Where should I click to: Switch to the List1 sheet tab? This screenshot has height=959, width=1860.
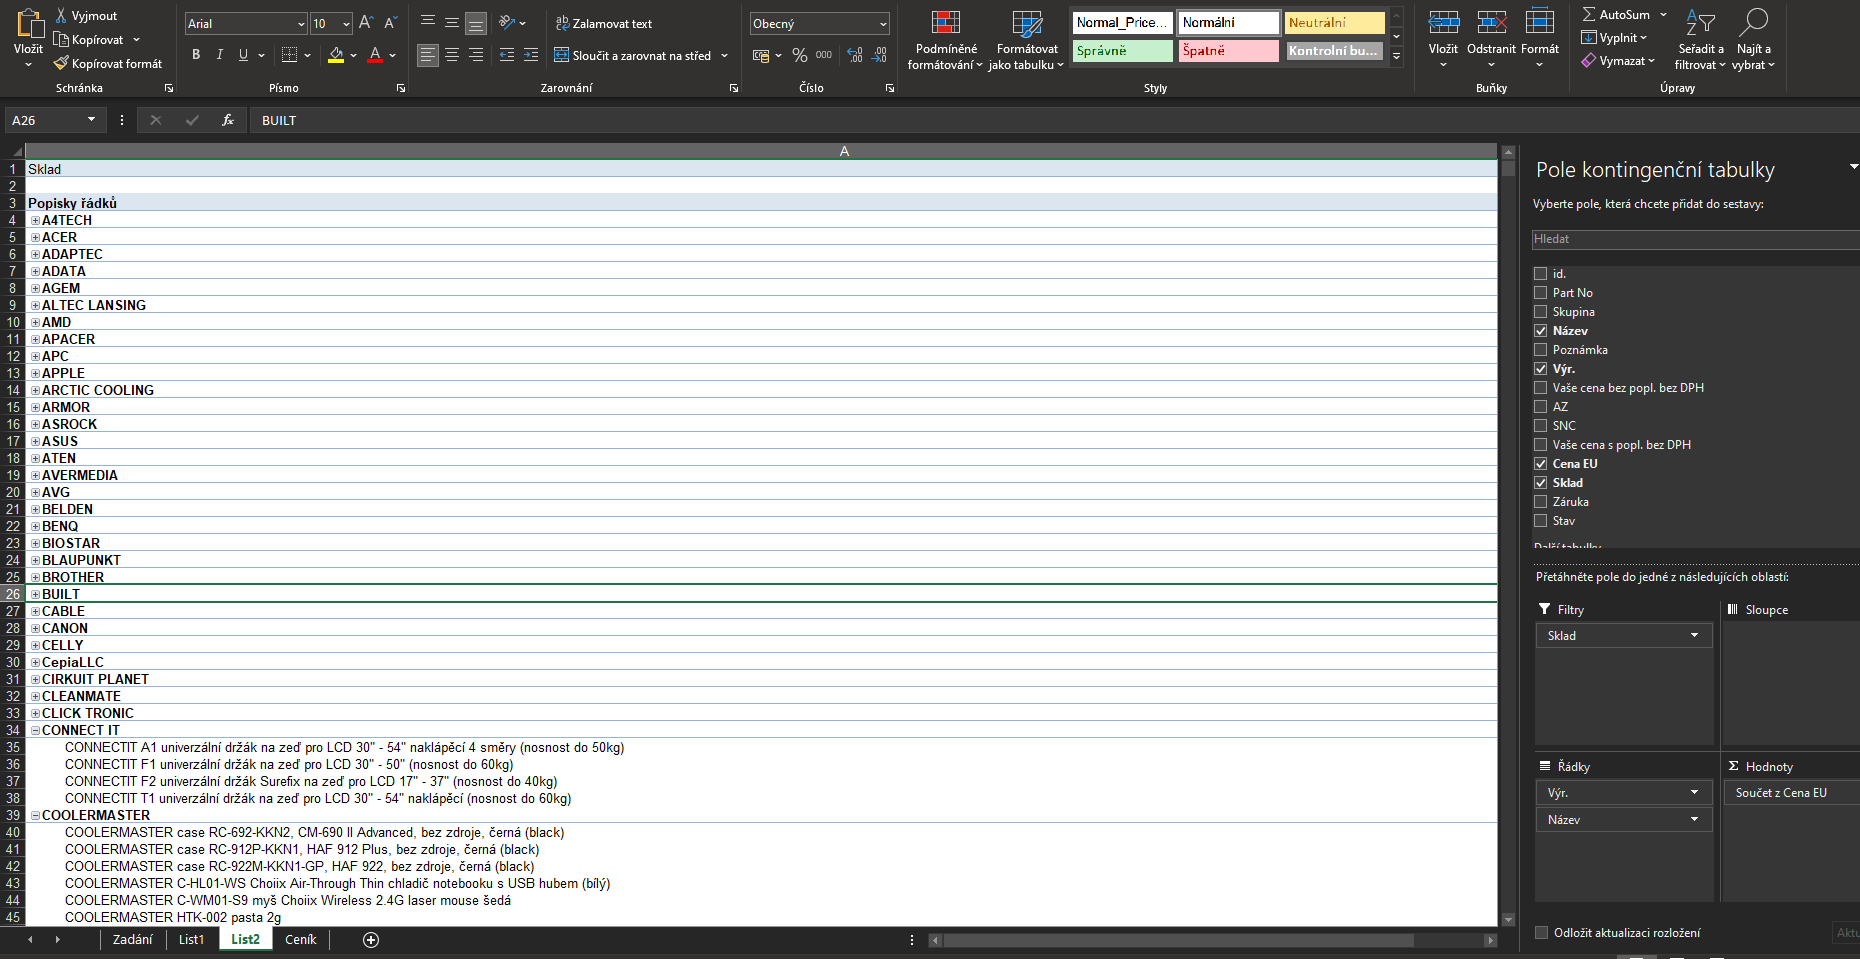(191, 940)
